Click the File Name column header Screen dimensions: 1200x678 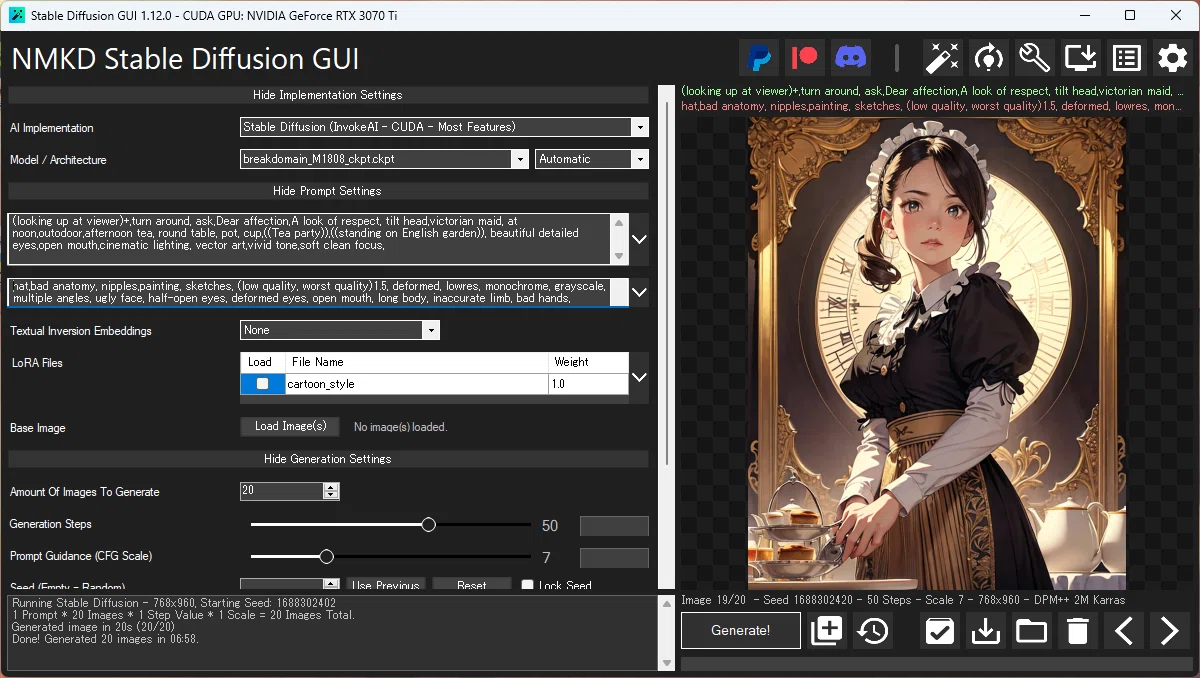pyautogui.click(x=417, y=362)
